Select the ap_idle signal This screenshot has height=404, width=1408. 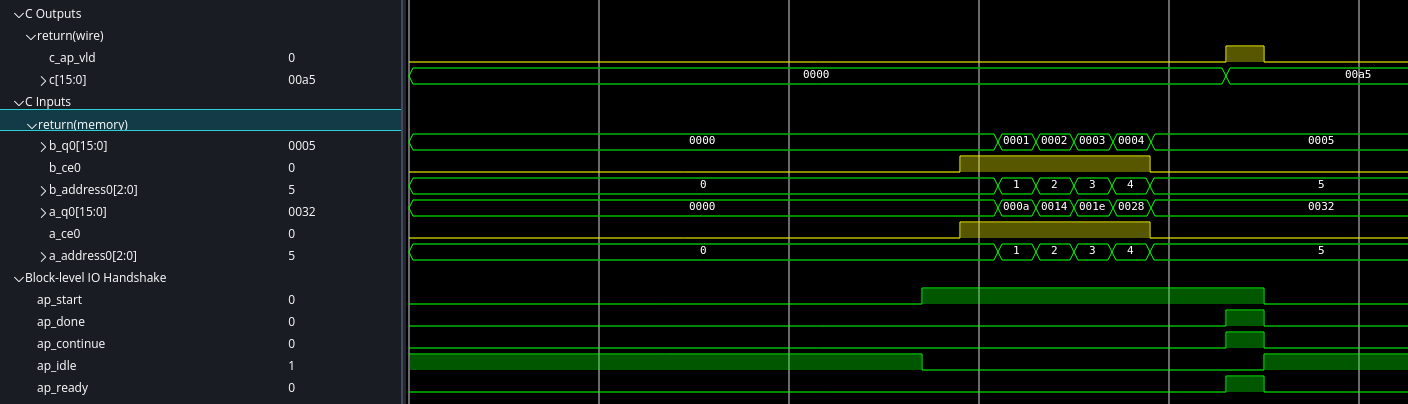(200, 366)
